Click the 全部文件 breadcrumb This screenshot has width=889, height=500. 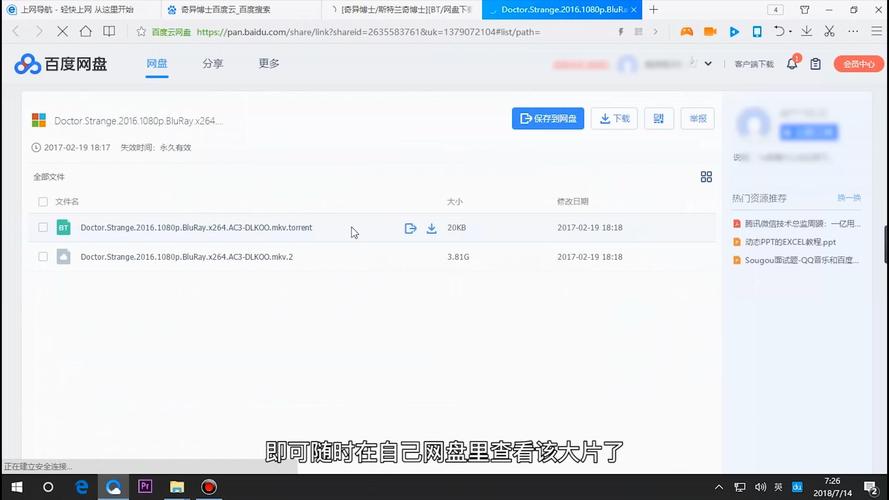[49, 177]
